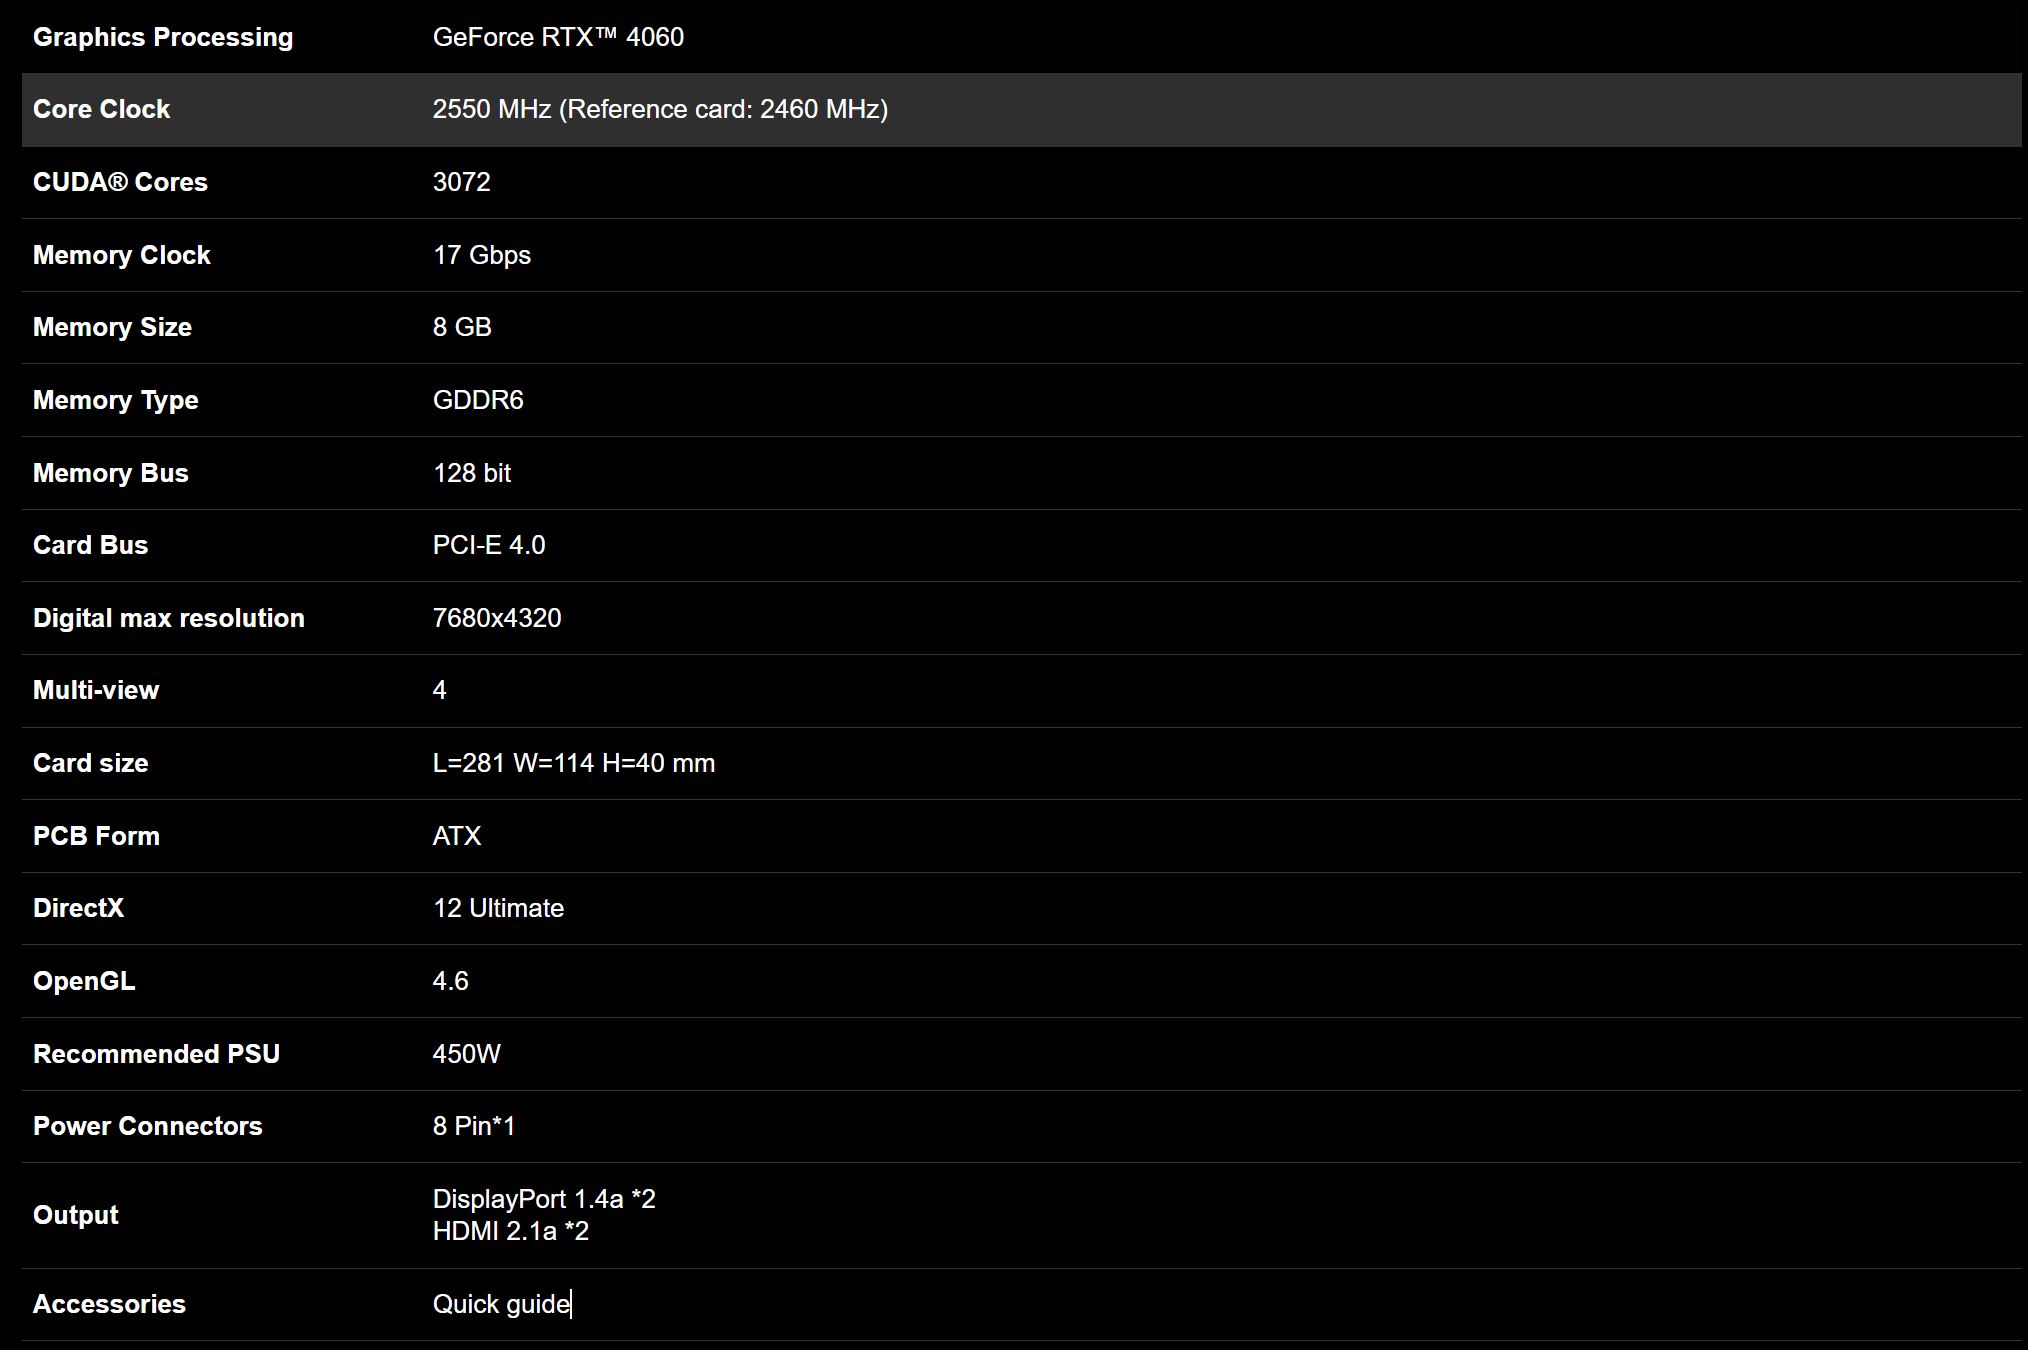Click the Memory Size 8 GB value
This screenshot has width=2028, height=1350.
point(461,327)
